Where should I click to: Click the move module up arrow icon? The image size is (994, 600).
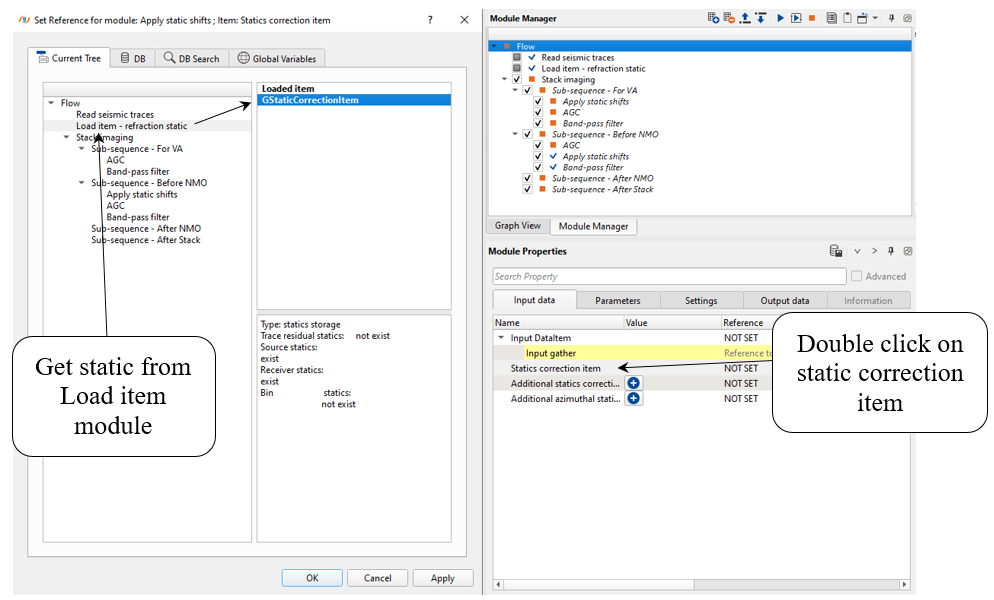[x=745, y=18]
